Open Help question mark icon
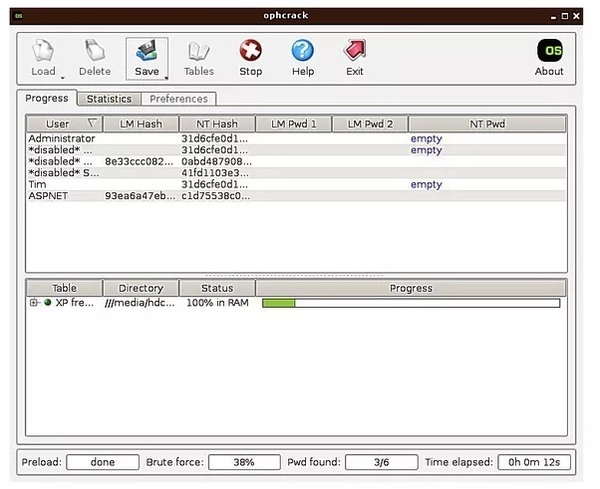 click(x=303, y=51)
